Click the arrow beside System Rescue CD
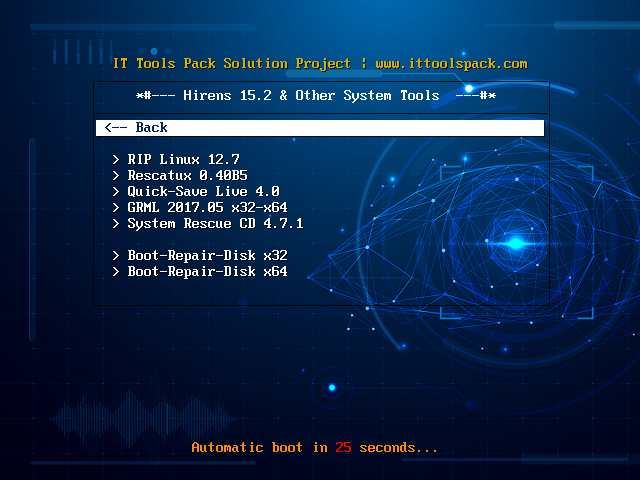The height and width of the screenshot is (480, 640). point(116,224)
